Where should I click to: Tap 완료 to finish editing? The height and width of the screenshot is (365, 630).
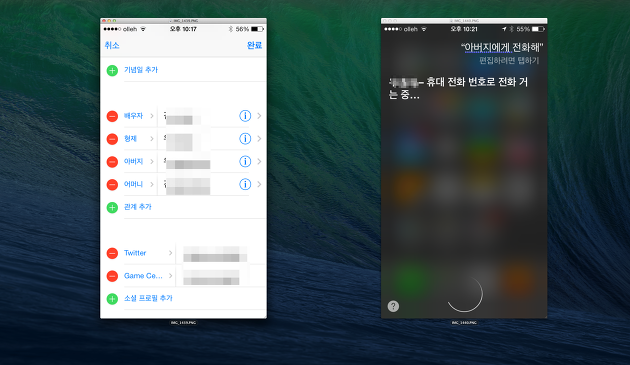254,45
